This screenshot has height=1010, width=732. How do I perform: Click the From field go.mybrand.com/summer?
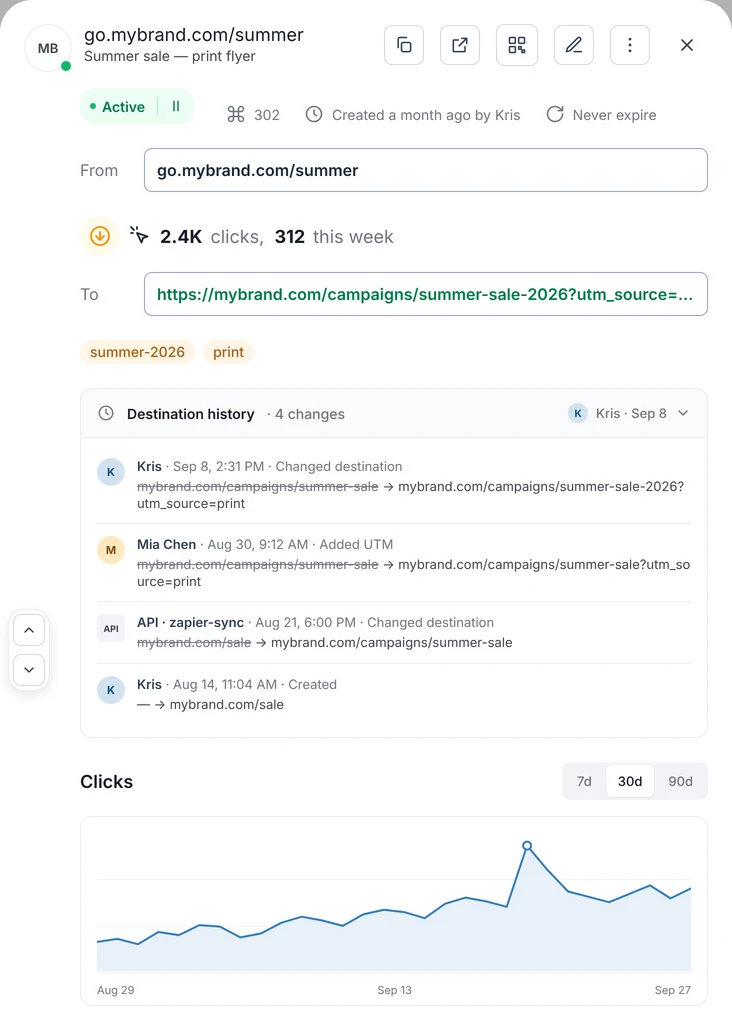pos(426,170)
